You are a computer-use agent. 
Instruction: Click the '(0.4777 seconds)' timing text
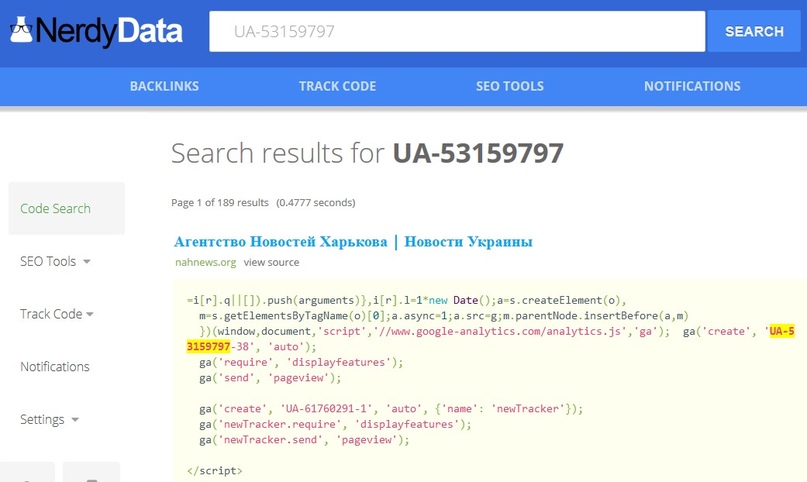(x=315, y=203)
